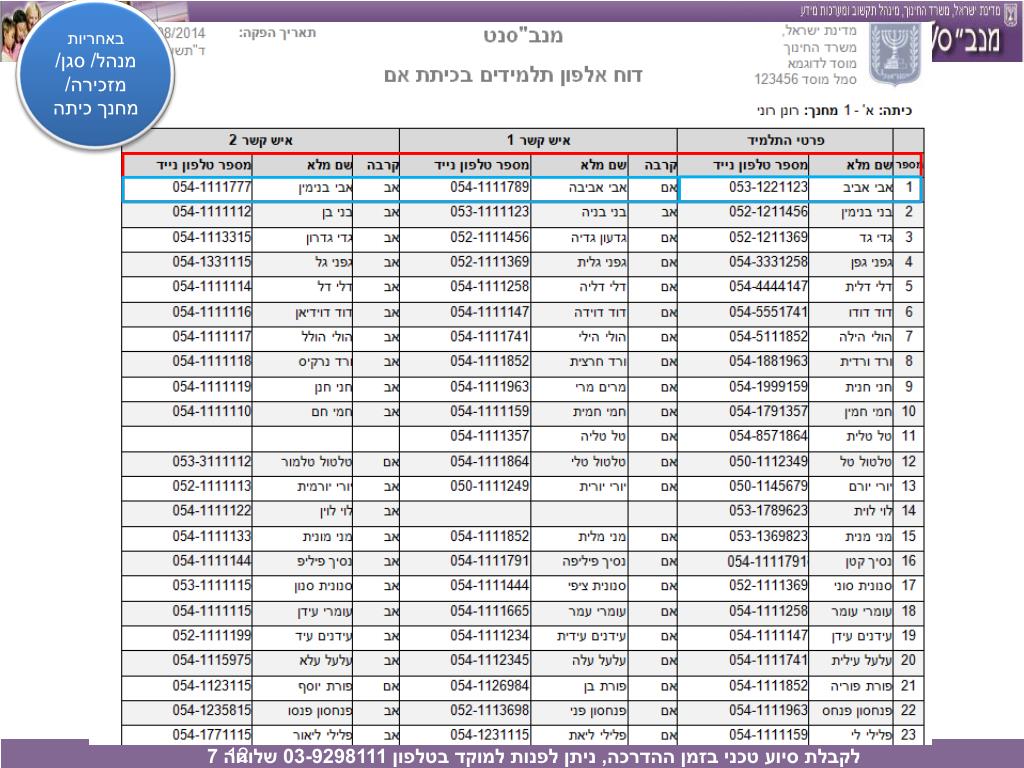1024x768 pixels.
Task: Select contact name טלטול טלמור
Action: point(317,462)
